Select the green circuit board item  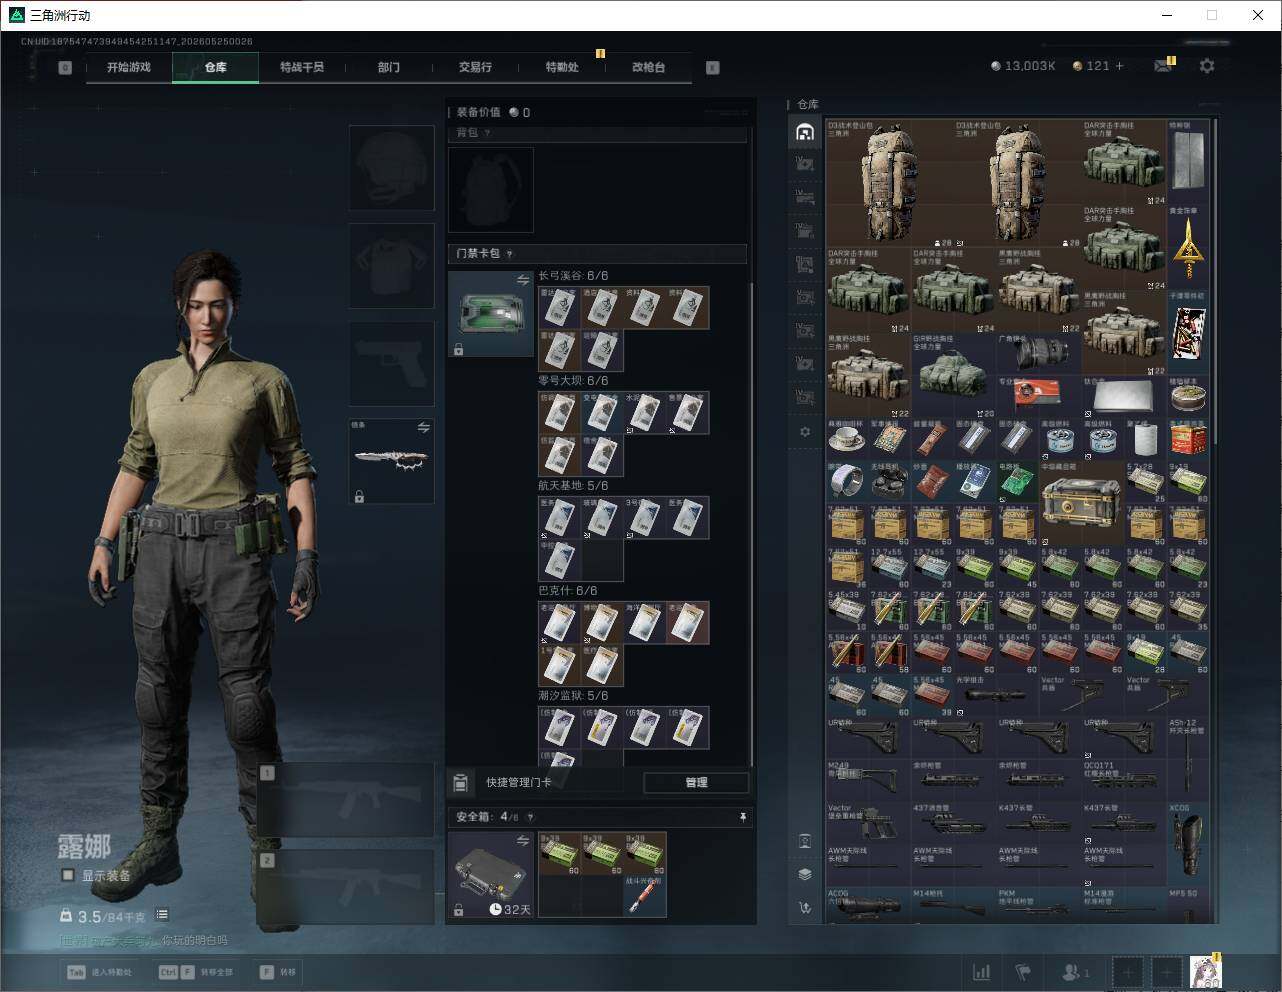(1017, 481)
